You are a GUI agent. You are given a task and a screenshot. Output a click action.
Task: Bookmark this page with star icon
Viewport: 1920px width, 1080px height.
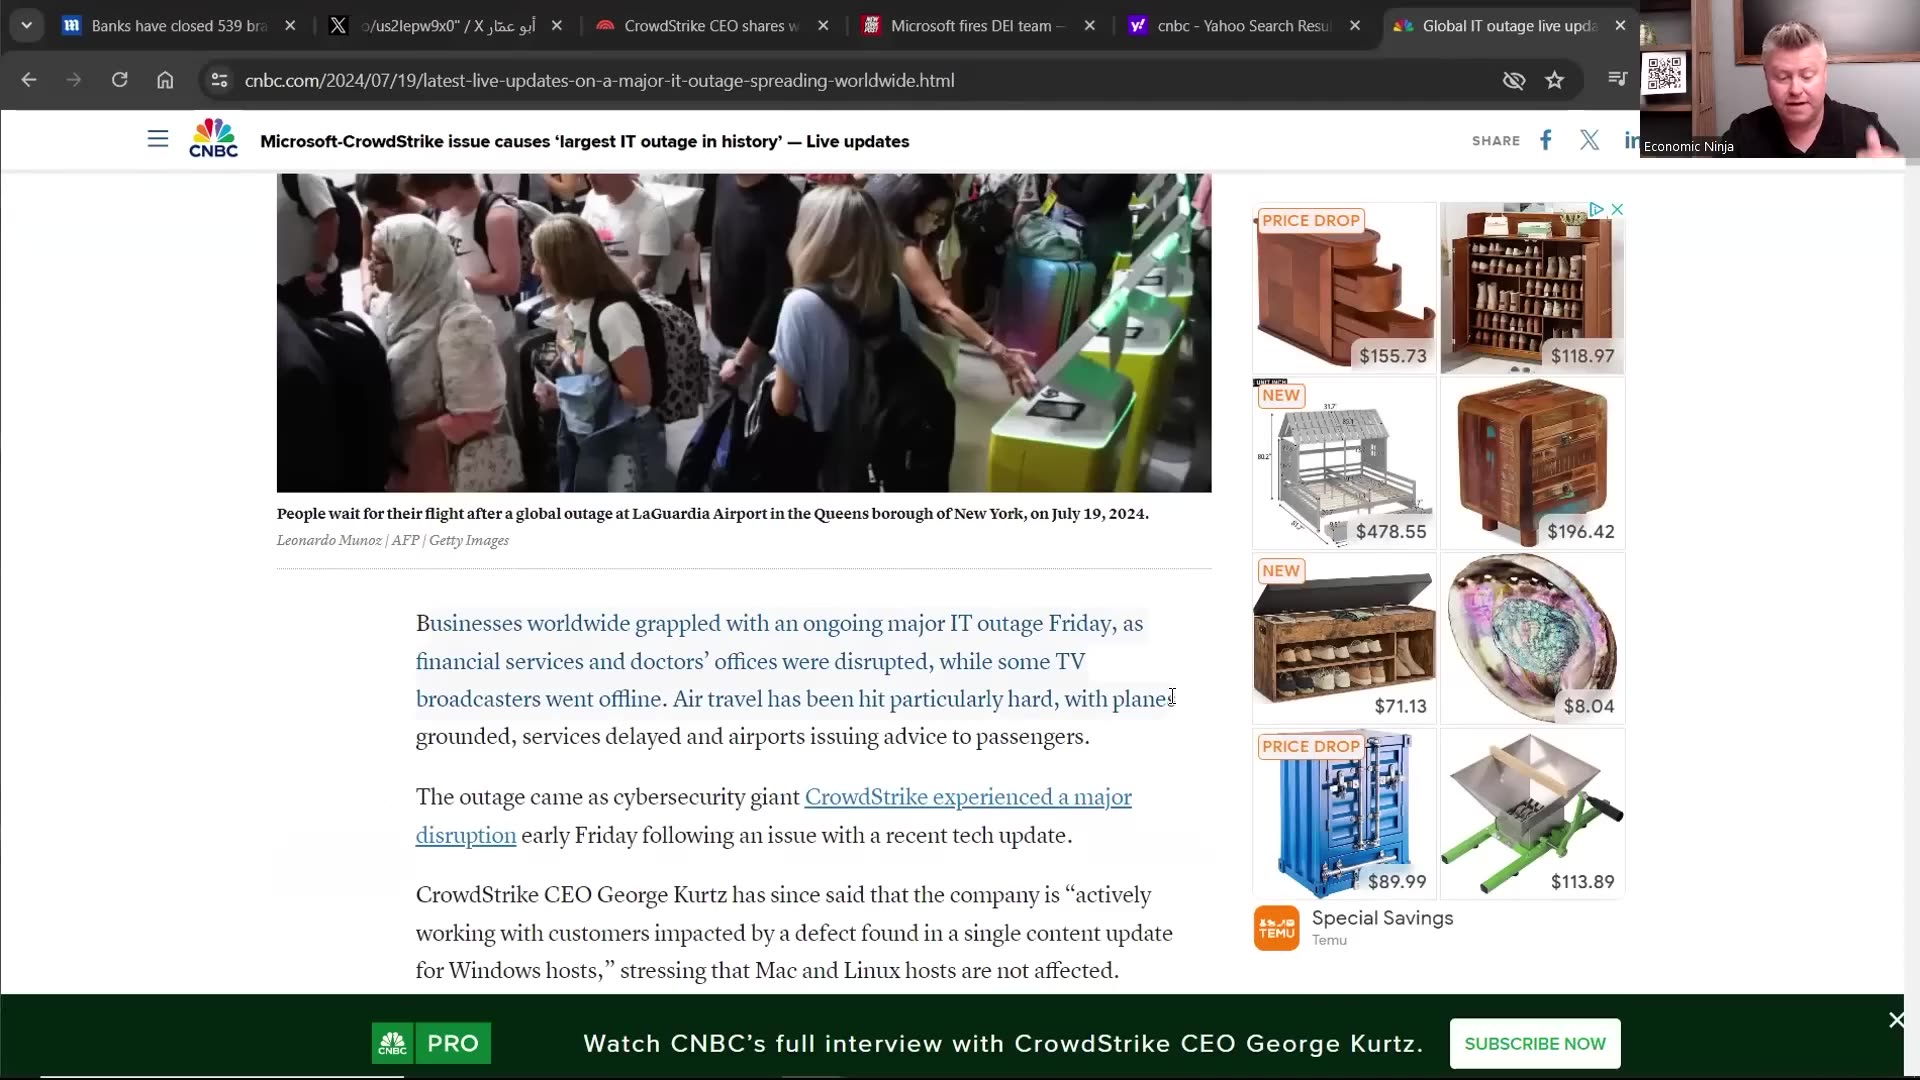tap(1554, 80)
